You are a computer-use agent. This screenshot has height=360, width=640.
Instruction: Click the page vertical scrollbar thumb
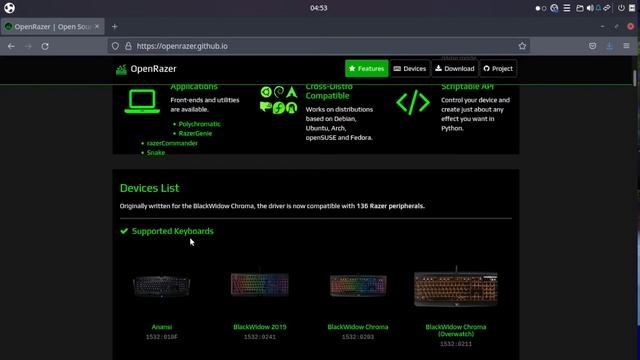(635, 78)
